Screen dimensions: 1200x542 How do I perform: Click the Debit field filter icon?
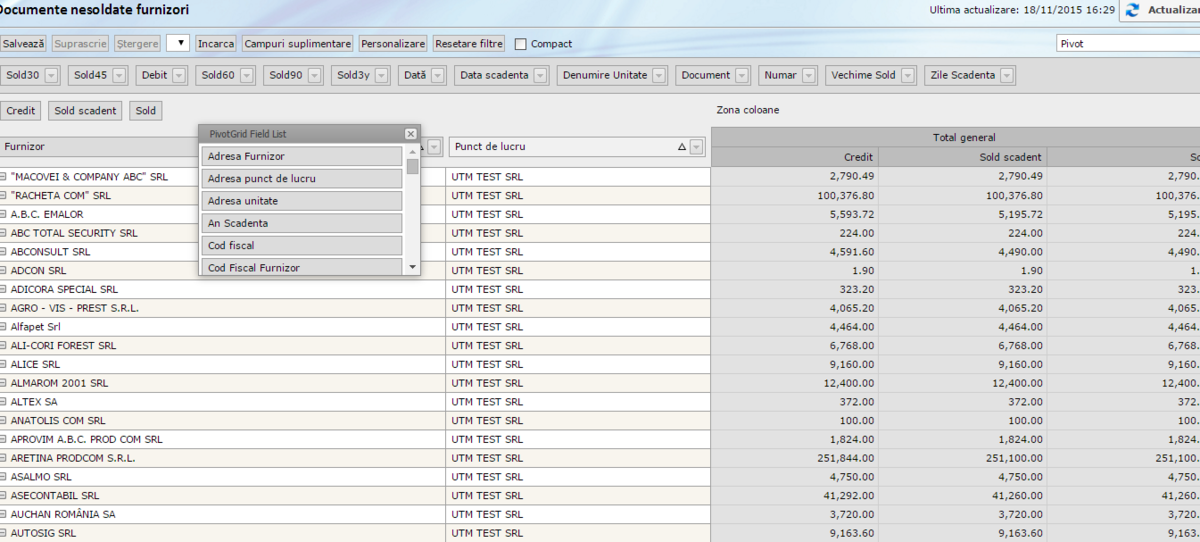click(x=179, y=76)
